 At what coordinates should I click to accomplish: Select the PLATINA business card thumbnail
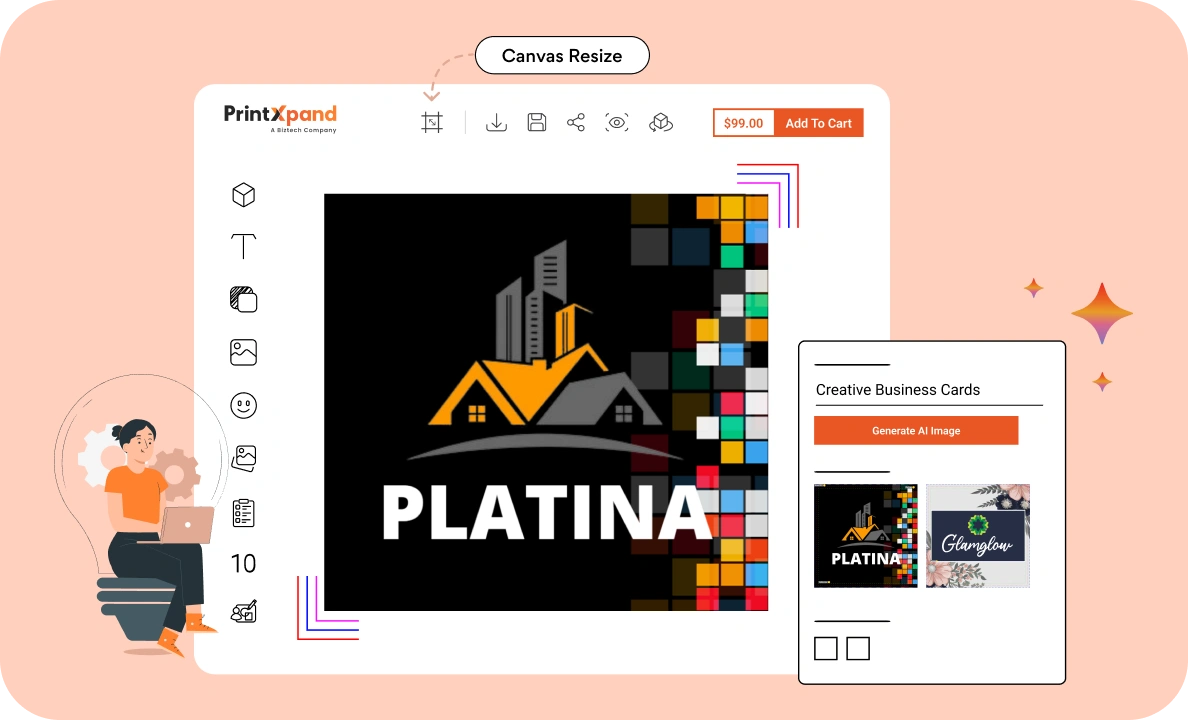866,536
